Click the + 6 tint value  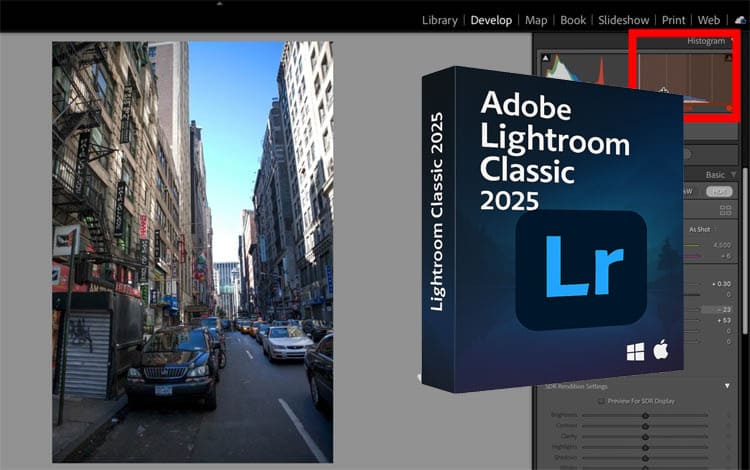(x=726, y=256)
